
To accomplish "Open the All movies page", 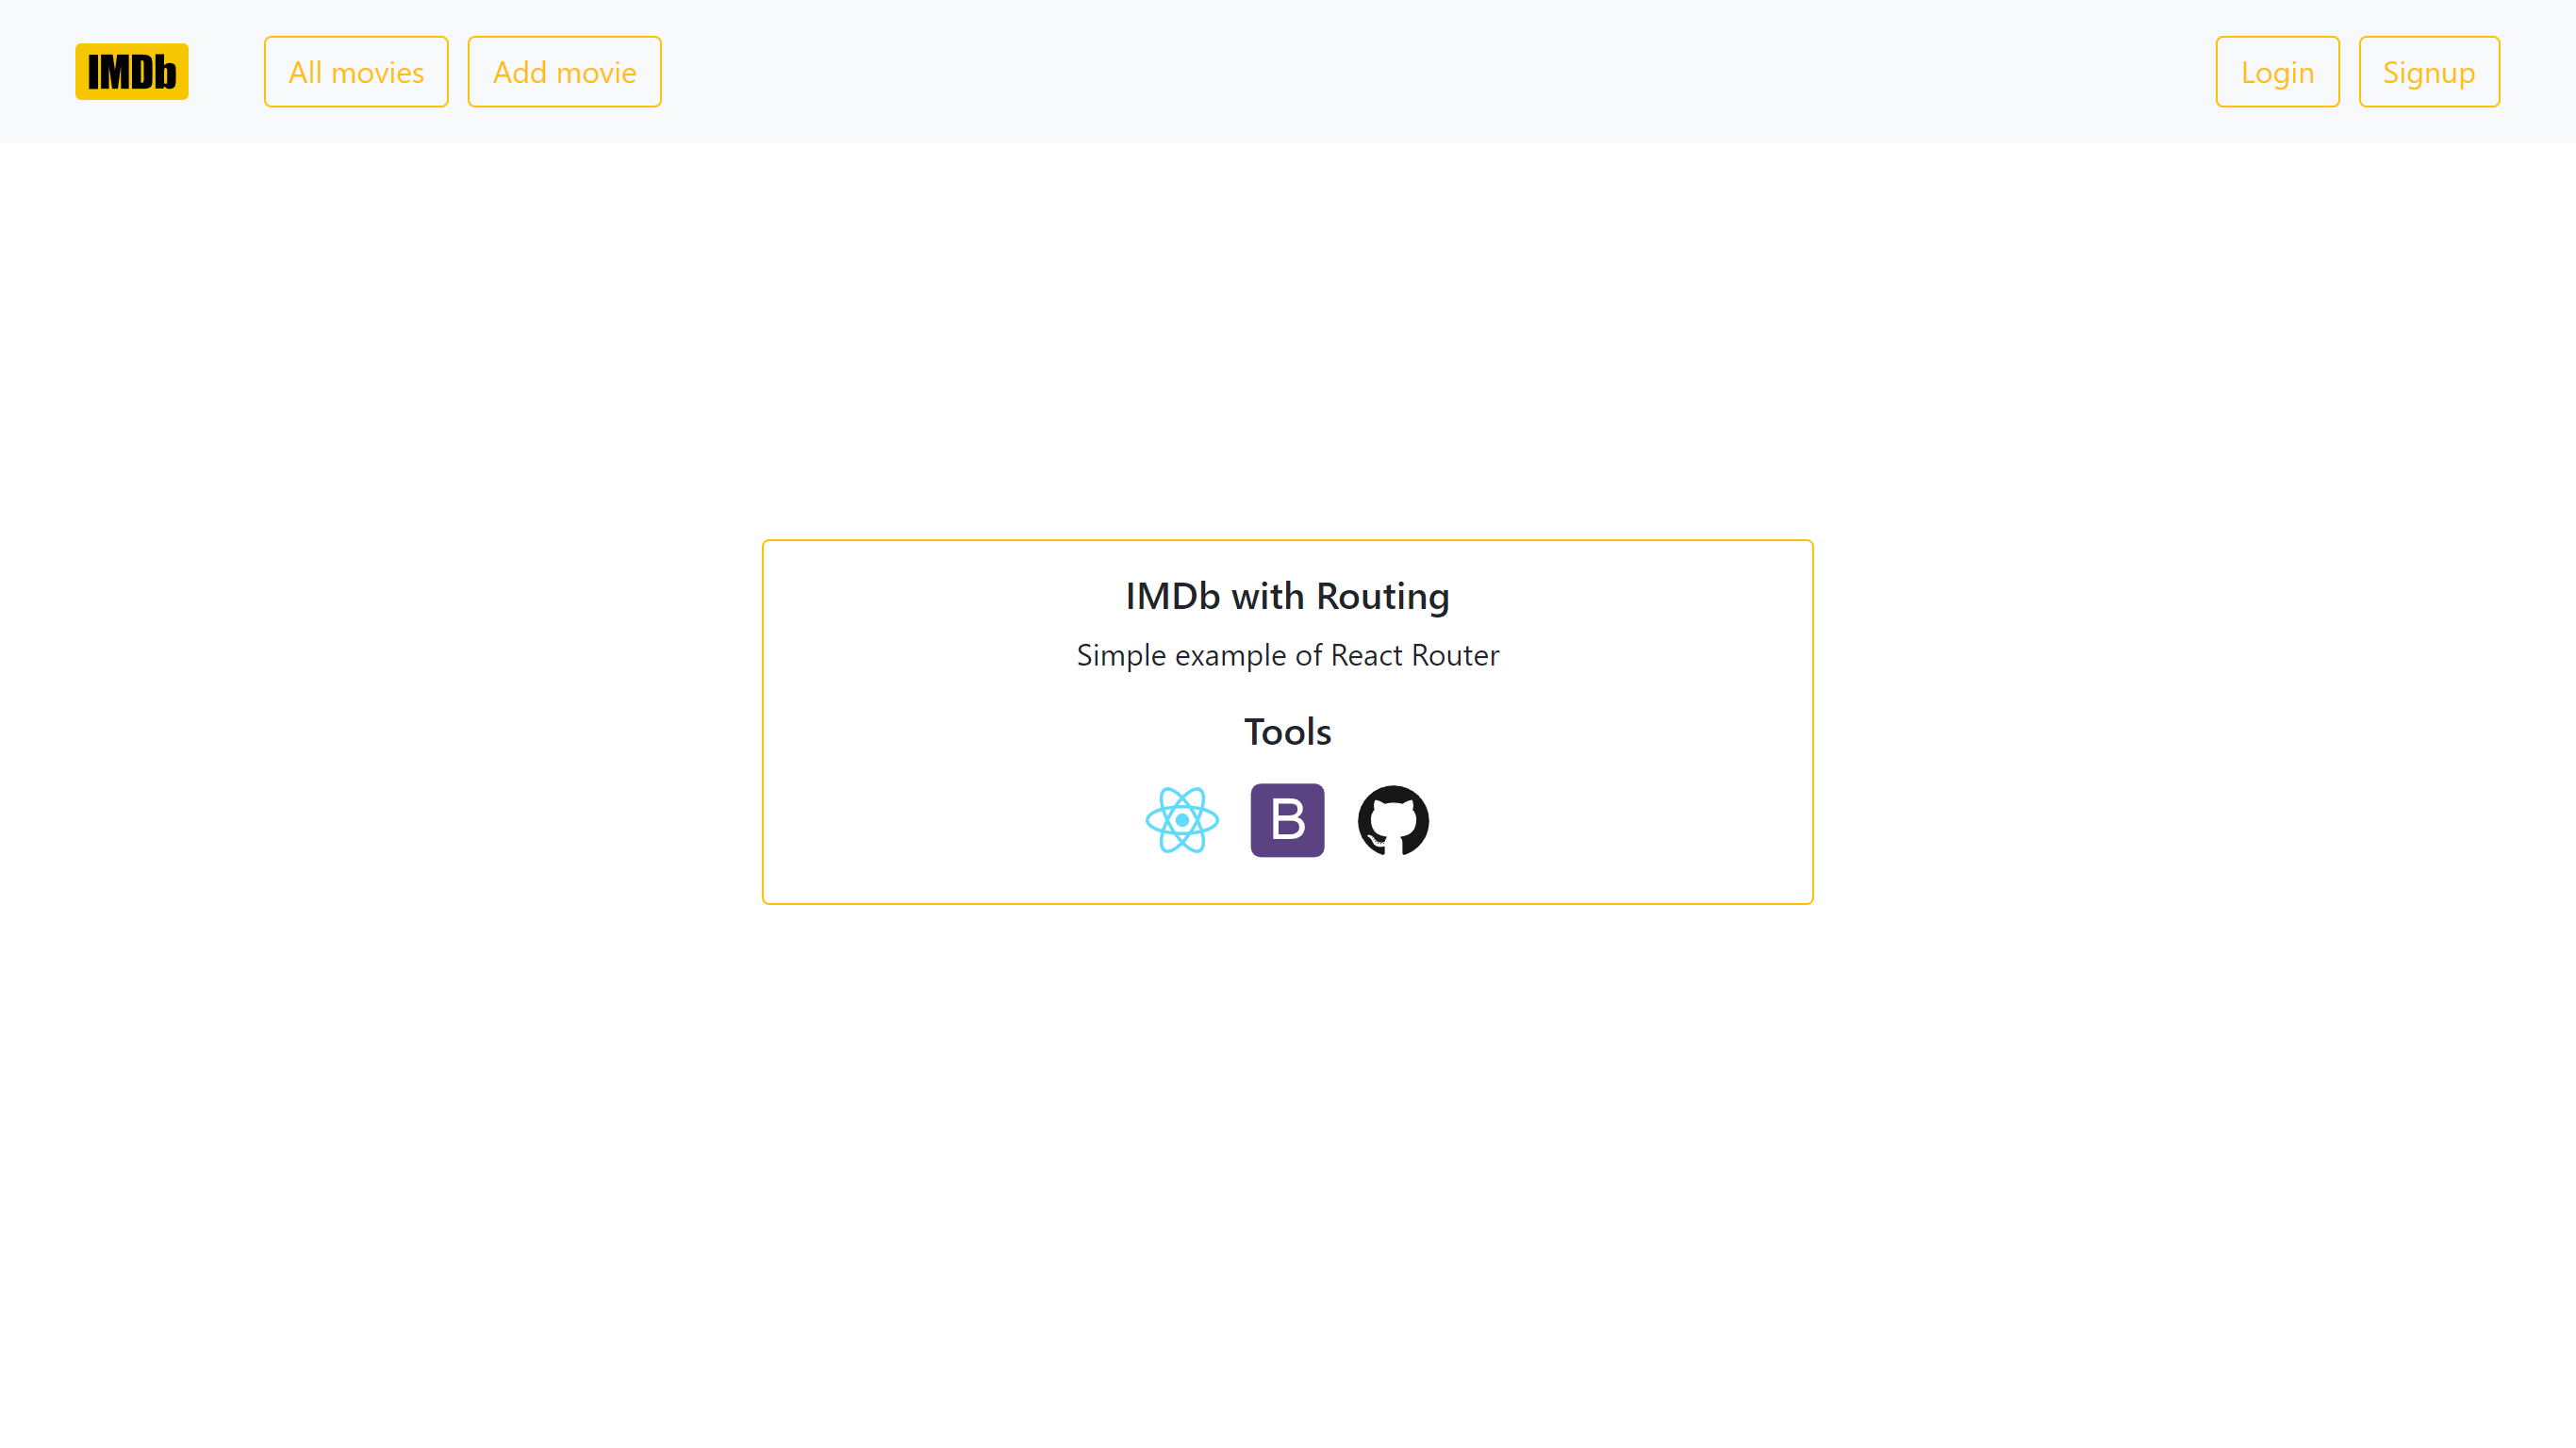I will [x=356, y=72].
